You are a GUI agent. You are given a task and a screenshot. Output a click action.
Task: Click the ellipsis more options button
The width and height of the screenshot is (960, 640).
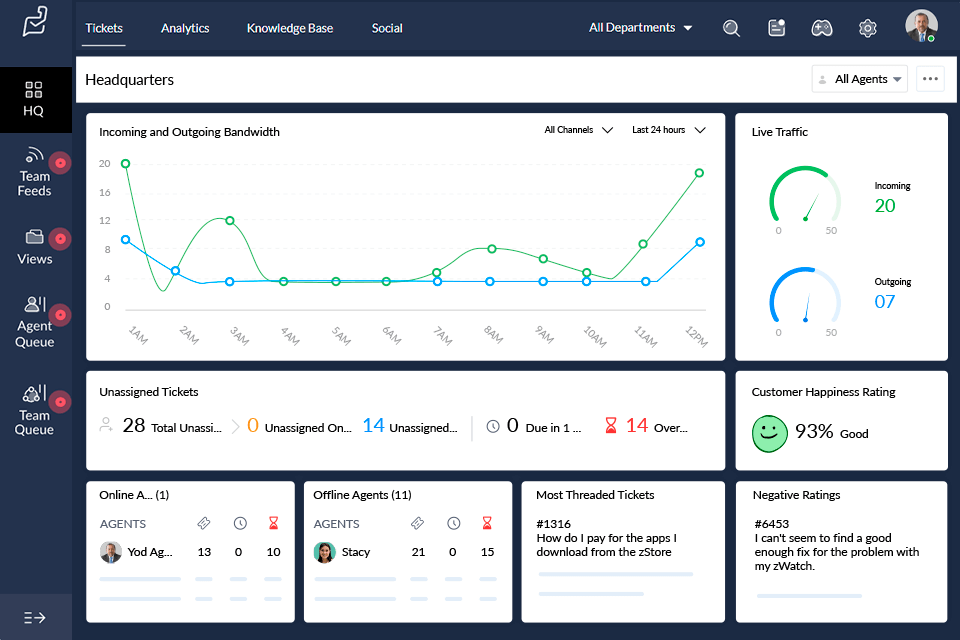(930, 78)
